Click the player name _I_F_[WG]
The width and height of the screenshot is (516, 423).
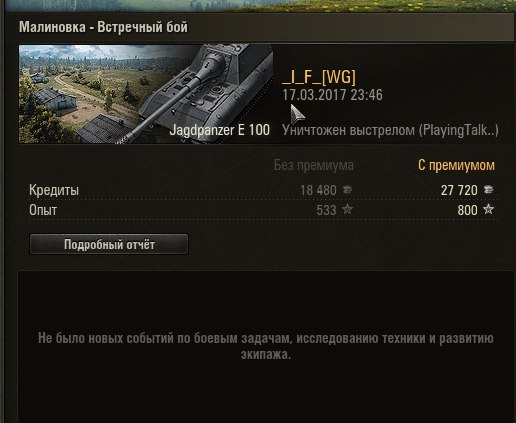click(319, 77)
